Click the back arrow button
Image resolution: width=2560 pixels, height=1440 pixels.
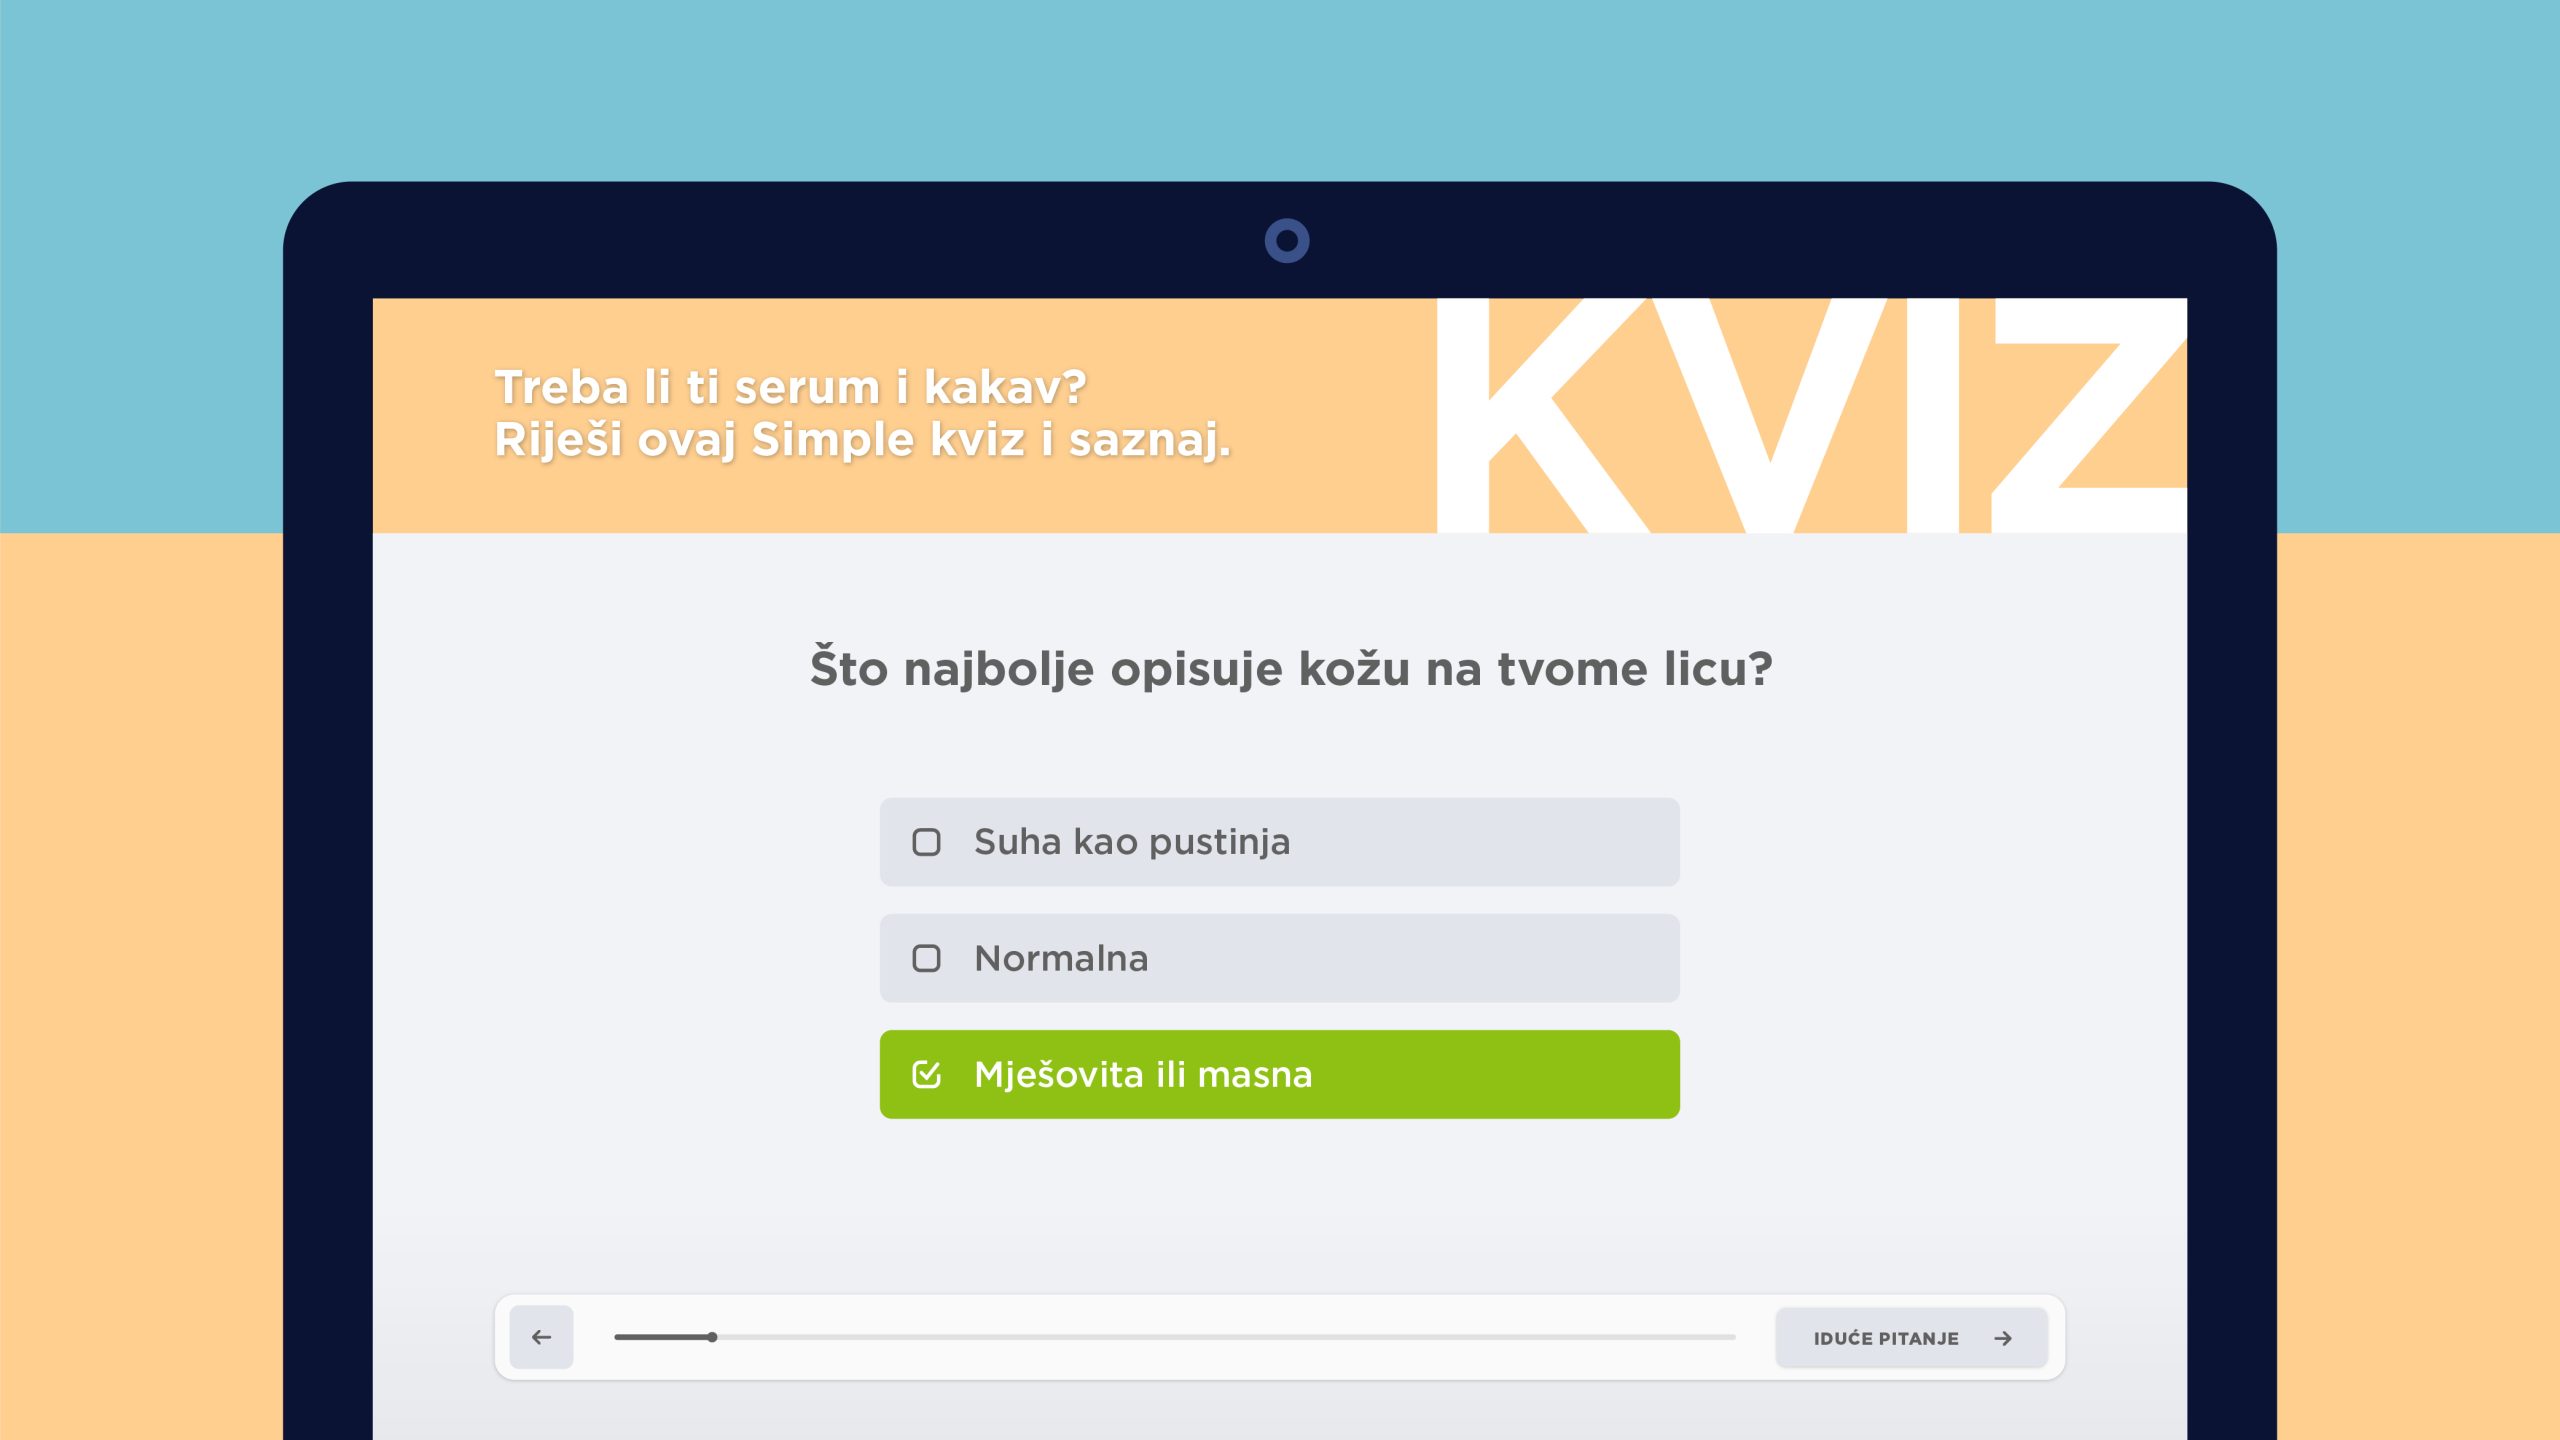[541, 1337]
